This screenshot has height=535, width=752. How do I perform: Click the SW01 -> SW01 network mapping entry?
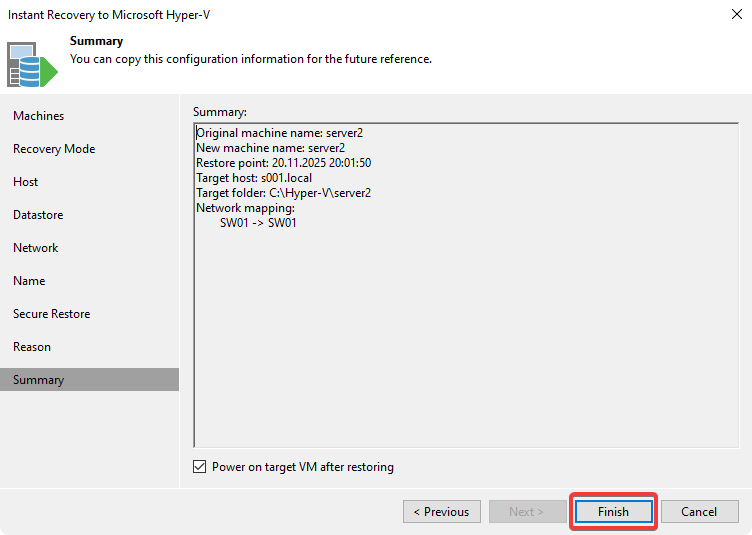pos(258,223)
